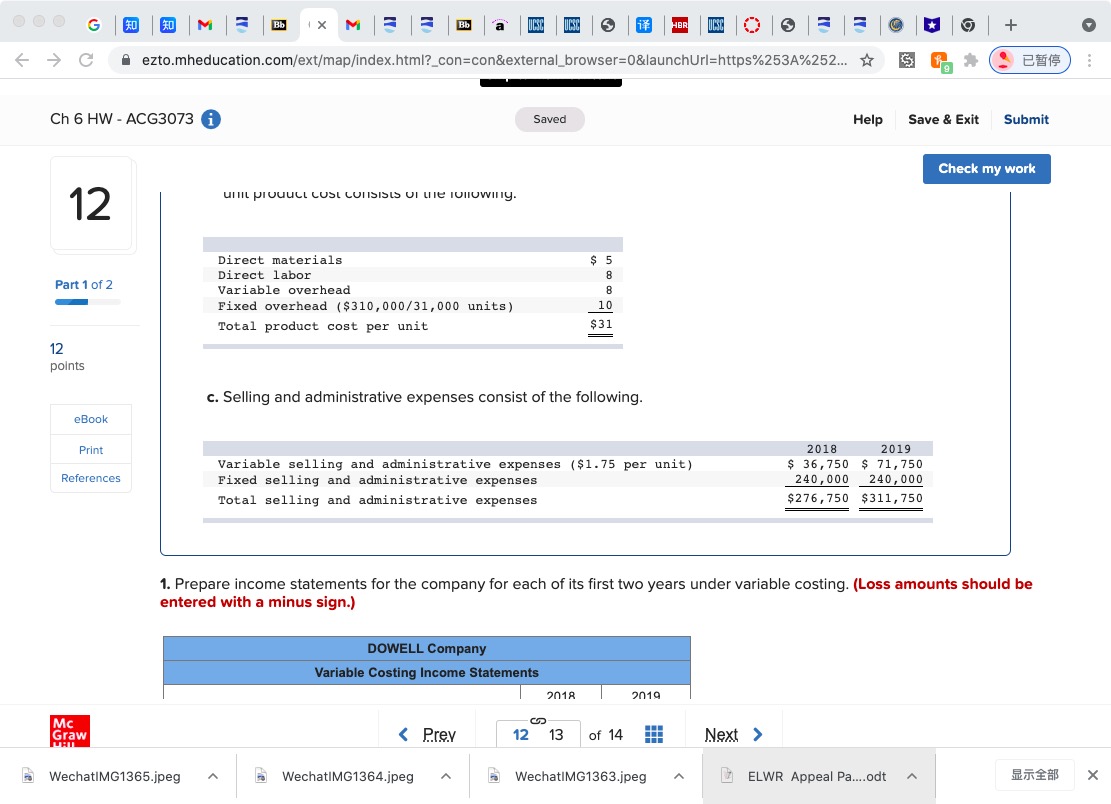The width and height of the screenshot is (1111, 804).
Task: Click the Saved status pill
Action: (550, 119)
